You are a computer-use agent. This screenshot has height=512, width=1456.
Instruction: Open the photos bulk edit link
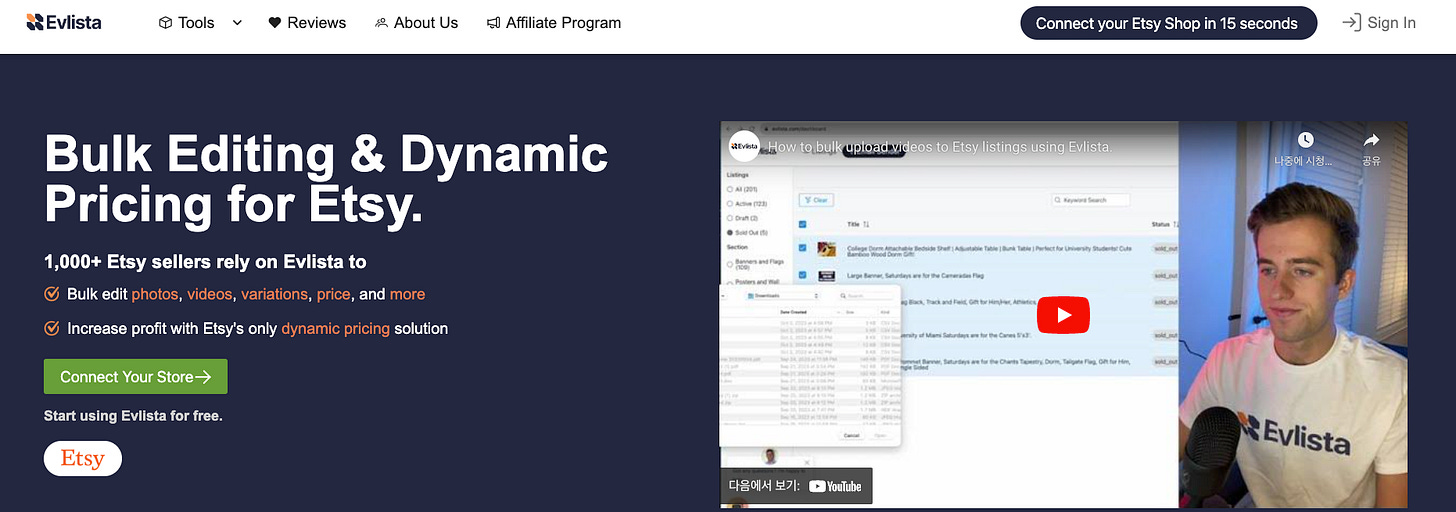(x=155, y=294)
